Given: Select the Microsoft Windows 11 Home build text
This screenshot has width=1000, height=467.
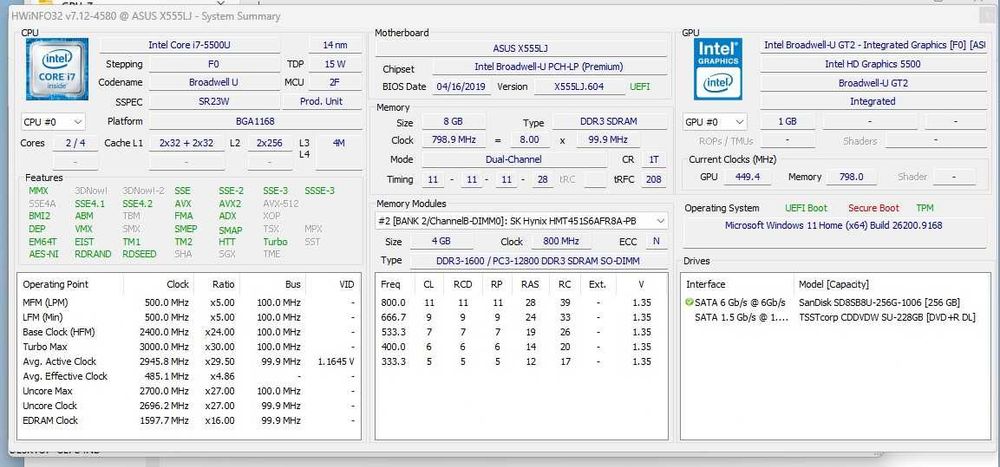Looking at the screenshot, I should tap(833, 225).
